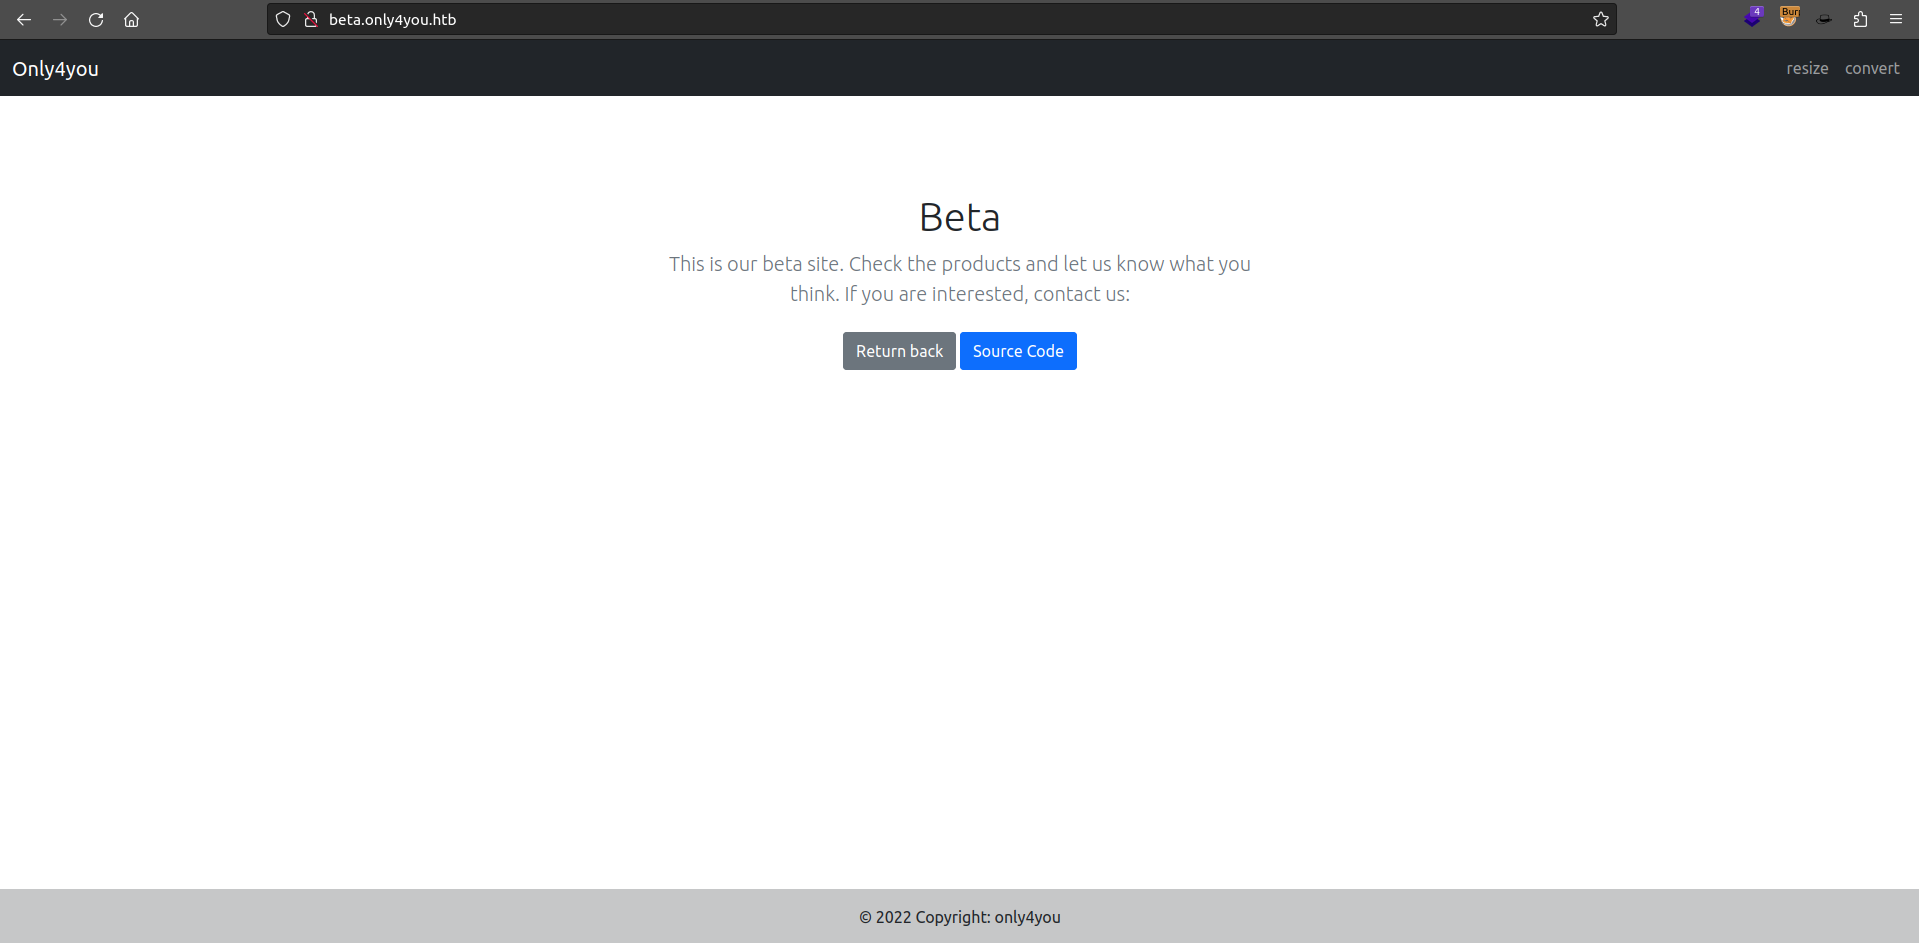
Task: Click the Source Code button
Action: pyautogui.click(x=1018, y=351)
